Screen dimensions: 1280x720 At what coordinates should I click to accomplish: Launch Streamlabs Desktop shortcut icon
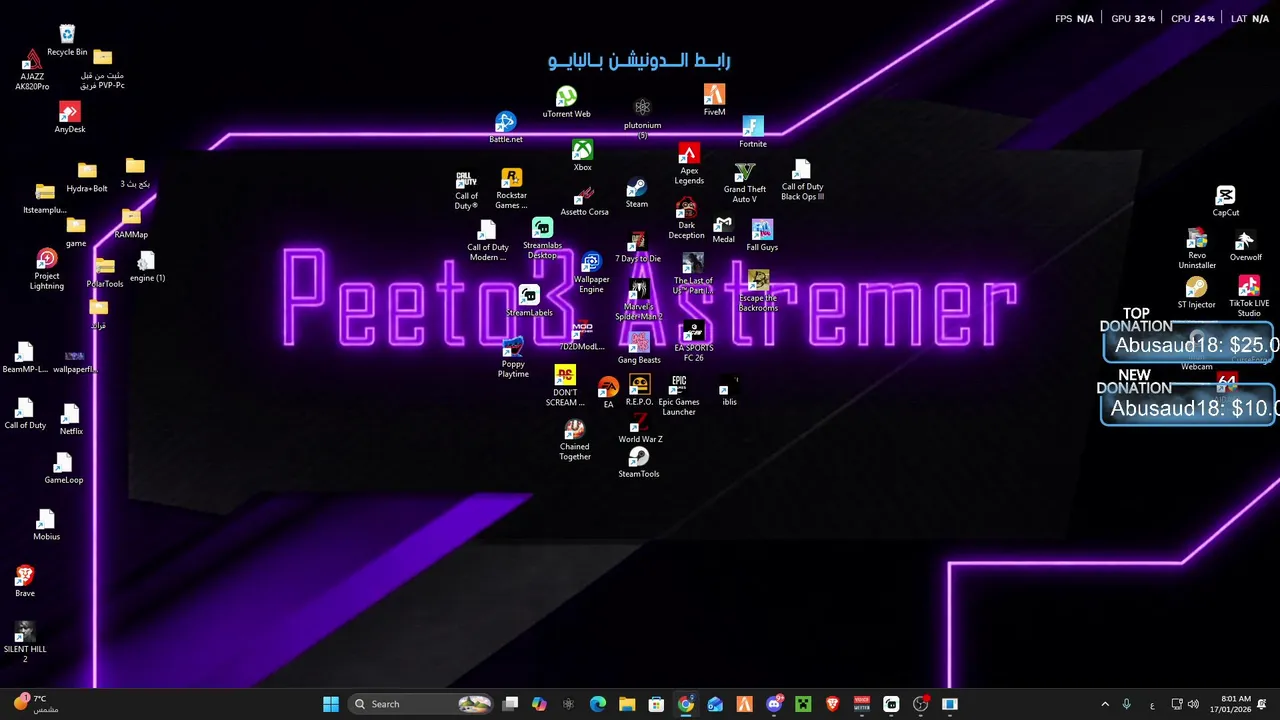pyautogui.click(x=542, y=239)
